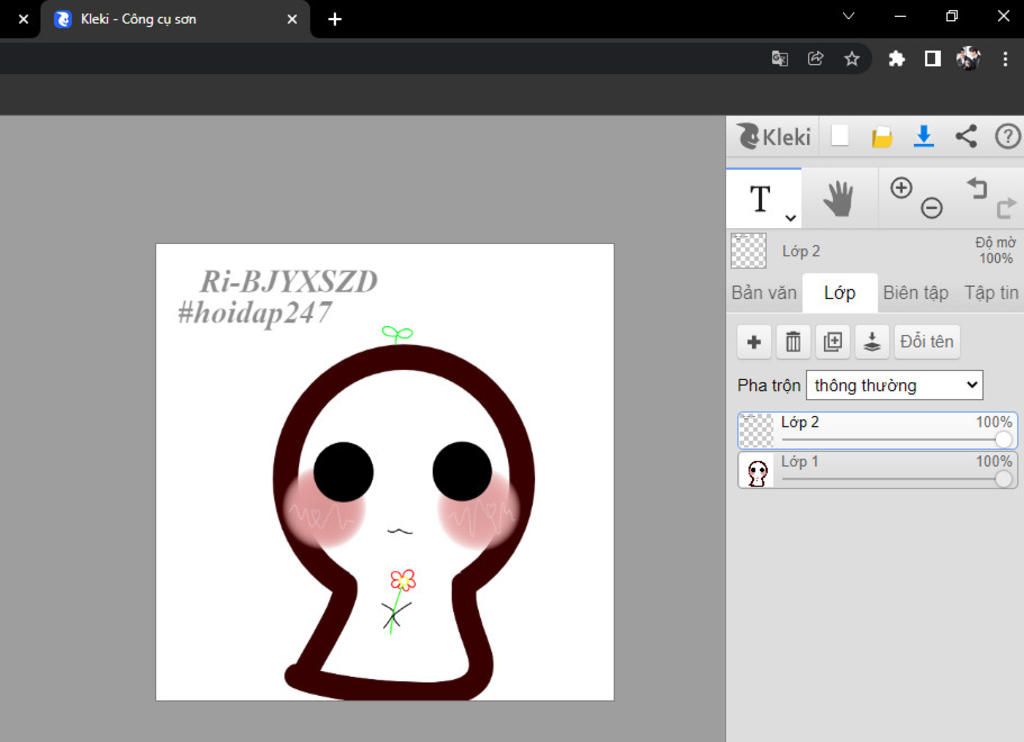Zoom out with the minus magnifier
The height and width of the screenshot is (742, 1024).
(x=931, y=208)
